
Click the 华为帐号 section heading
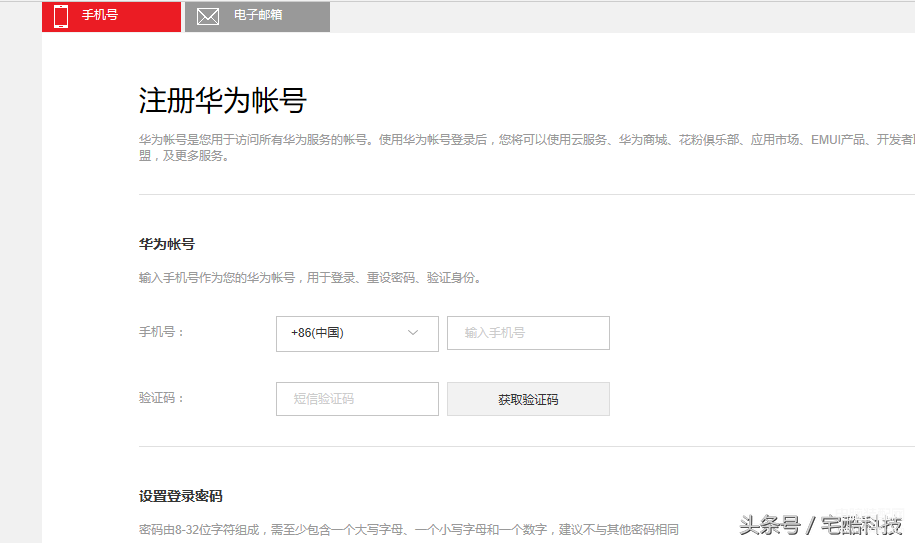pyautogui.click(x=167, y=244)
